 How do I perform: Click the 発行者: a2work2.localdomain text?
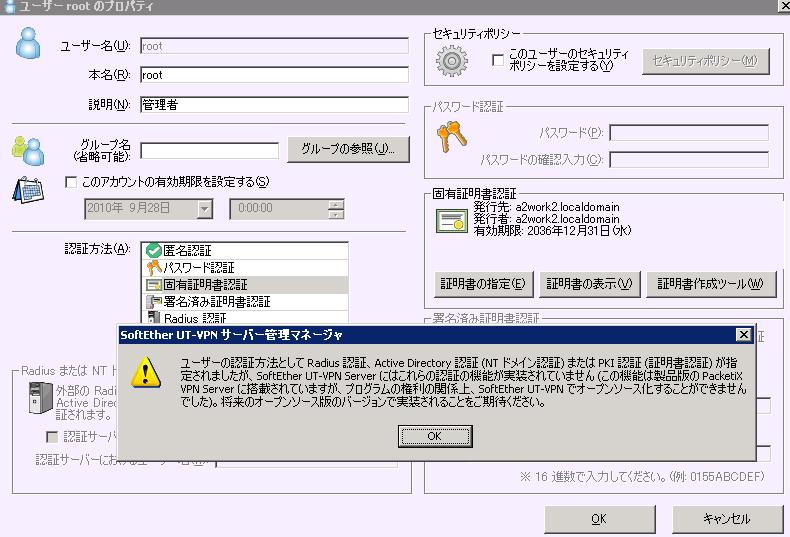coord(547,219)
